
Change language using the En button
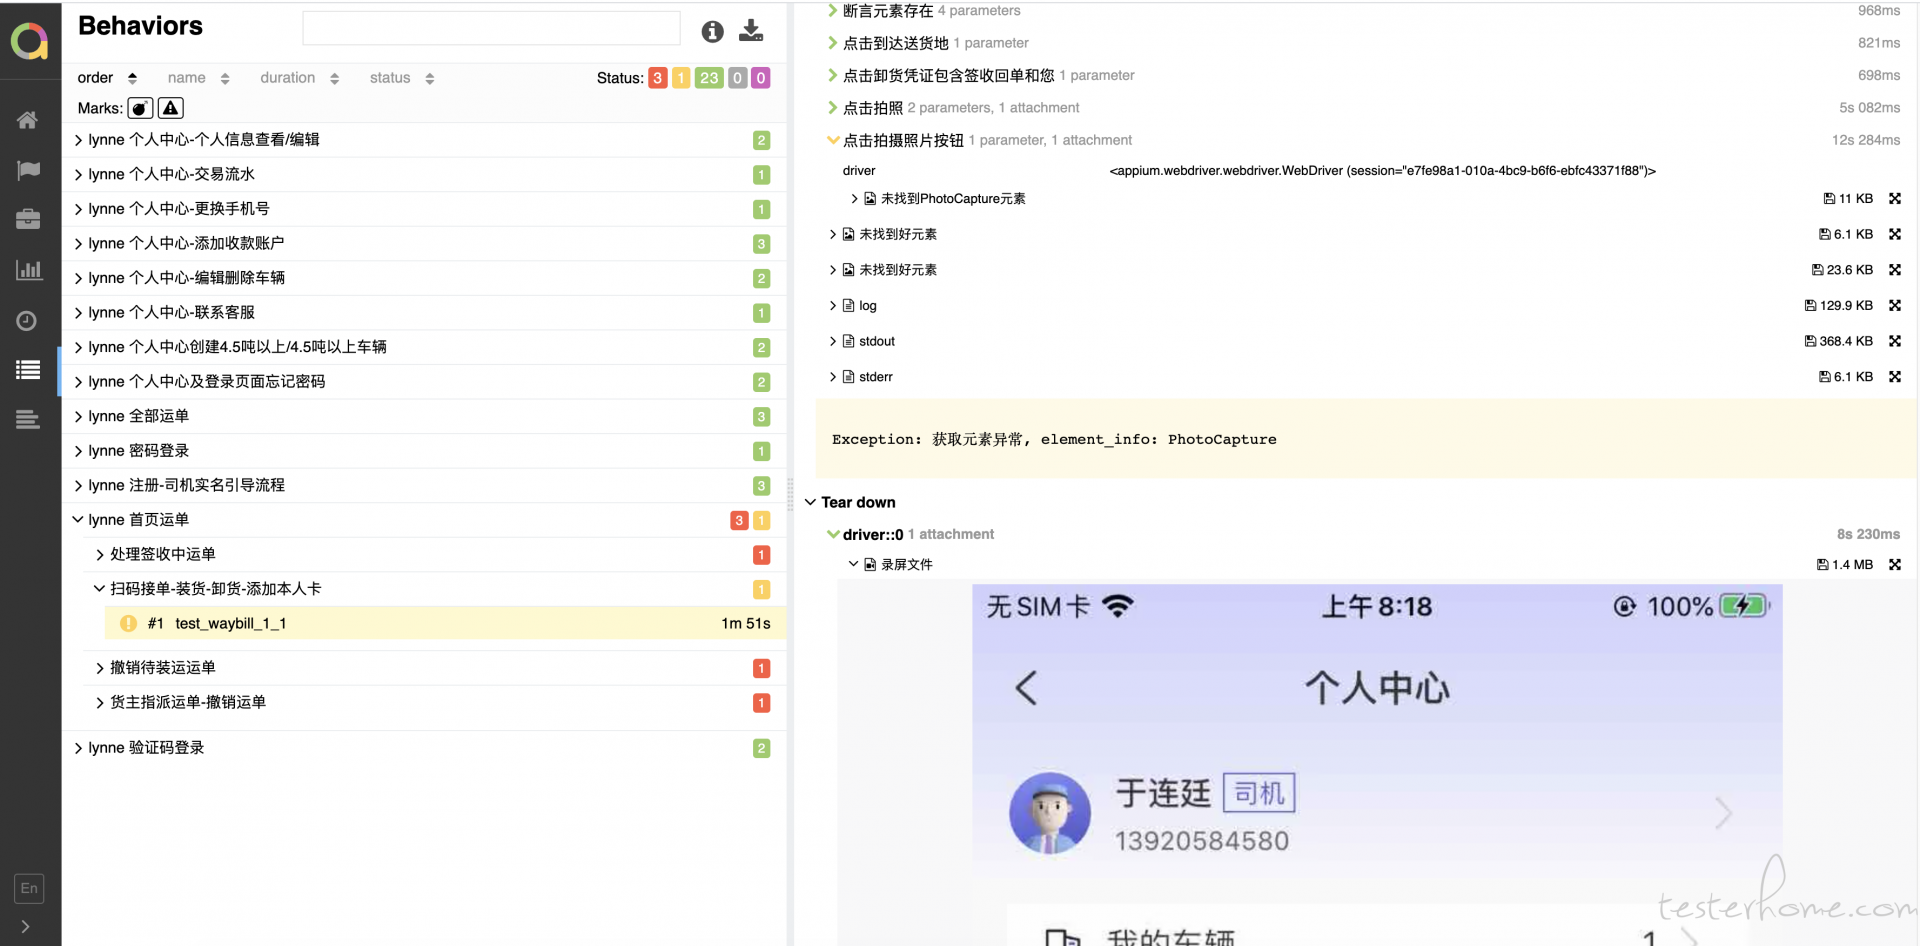click(29, 888)
